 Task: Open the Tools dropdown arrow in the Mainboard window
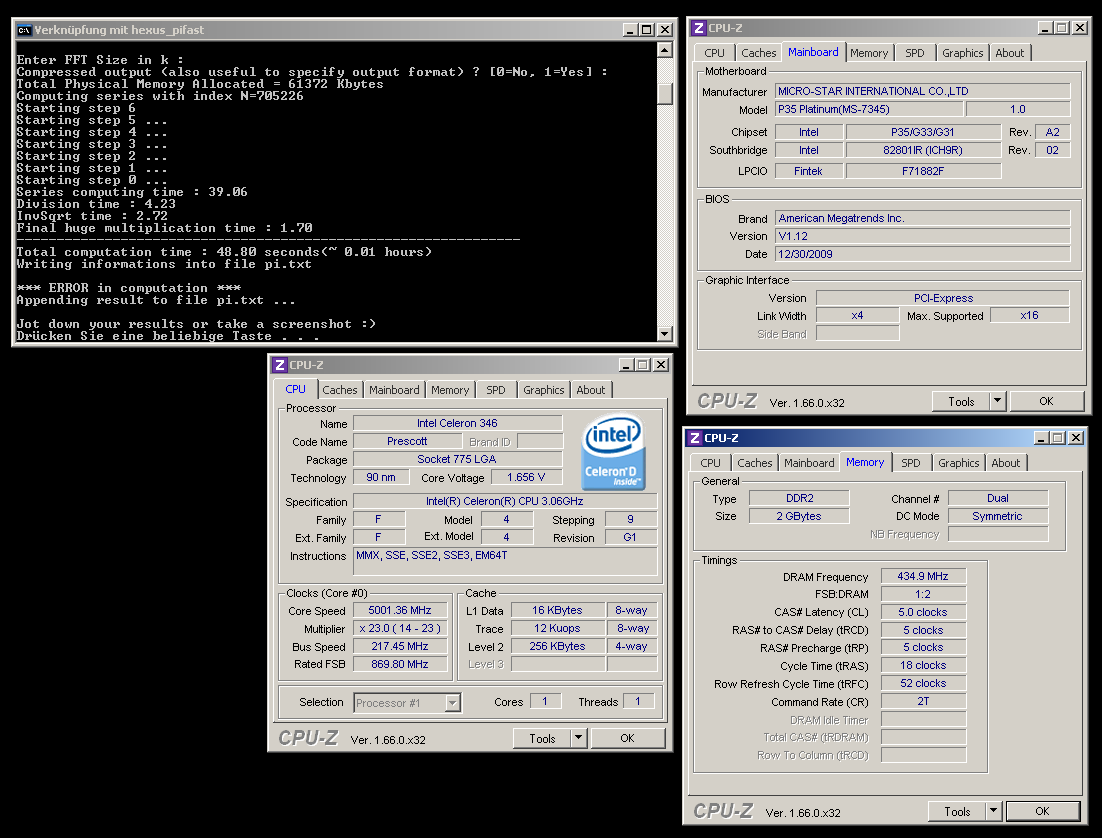coord(997,401)
